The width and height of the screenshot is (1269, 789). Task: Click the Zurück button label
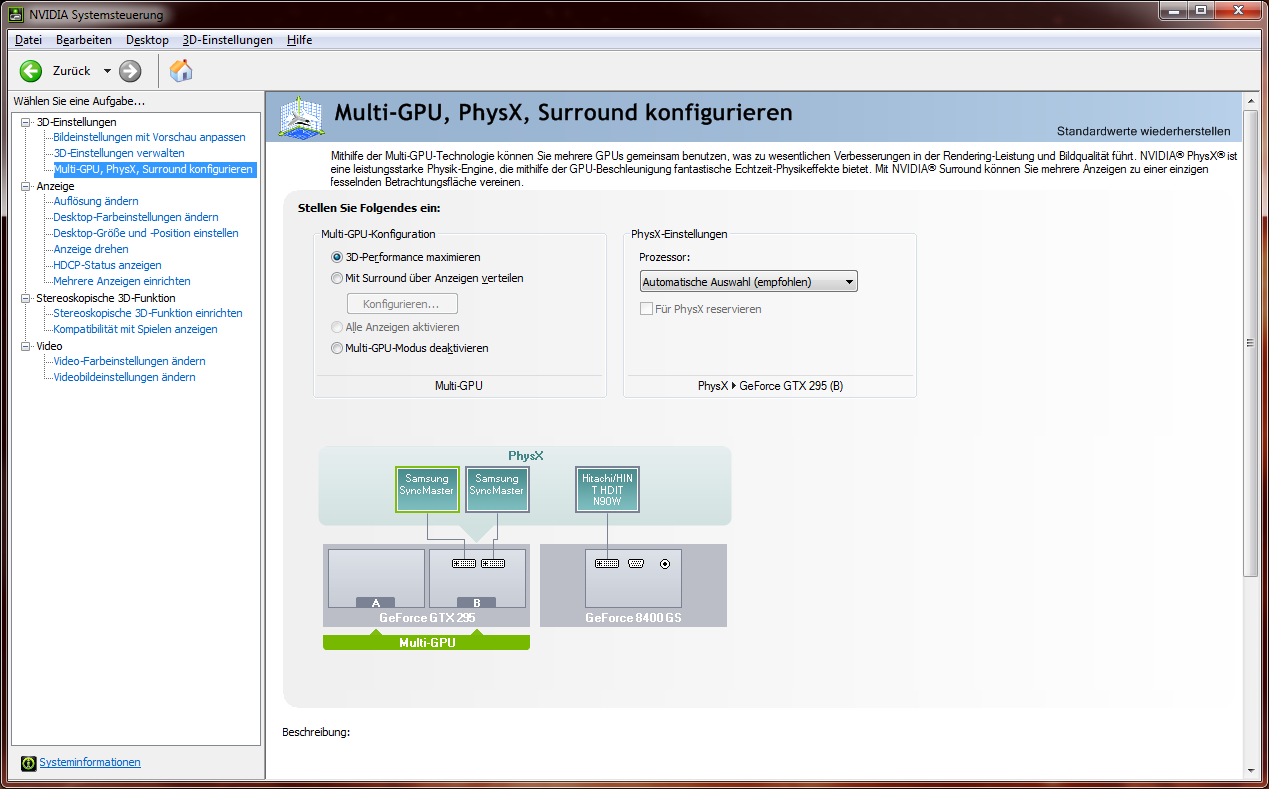[71, 71]
